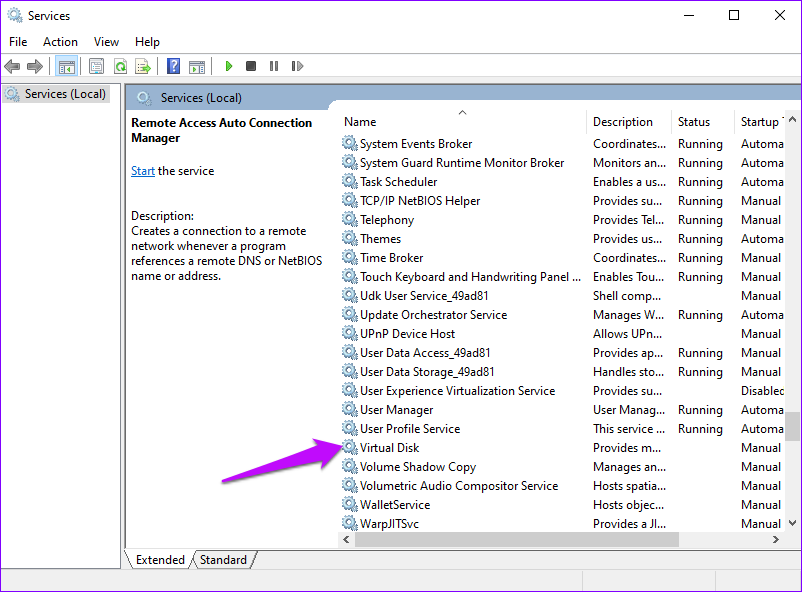Viewport: 802px width, 592px height.
Task: Click Running status of Themes service
Action: 700,239
